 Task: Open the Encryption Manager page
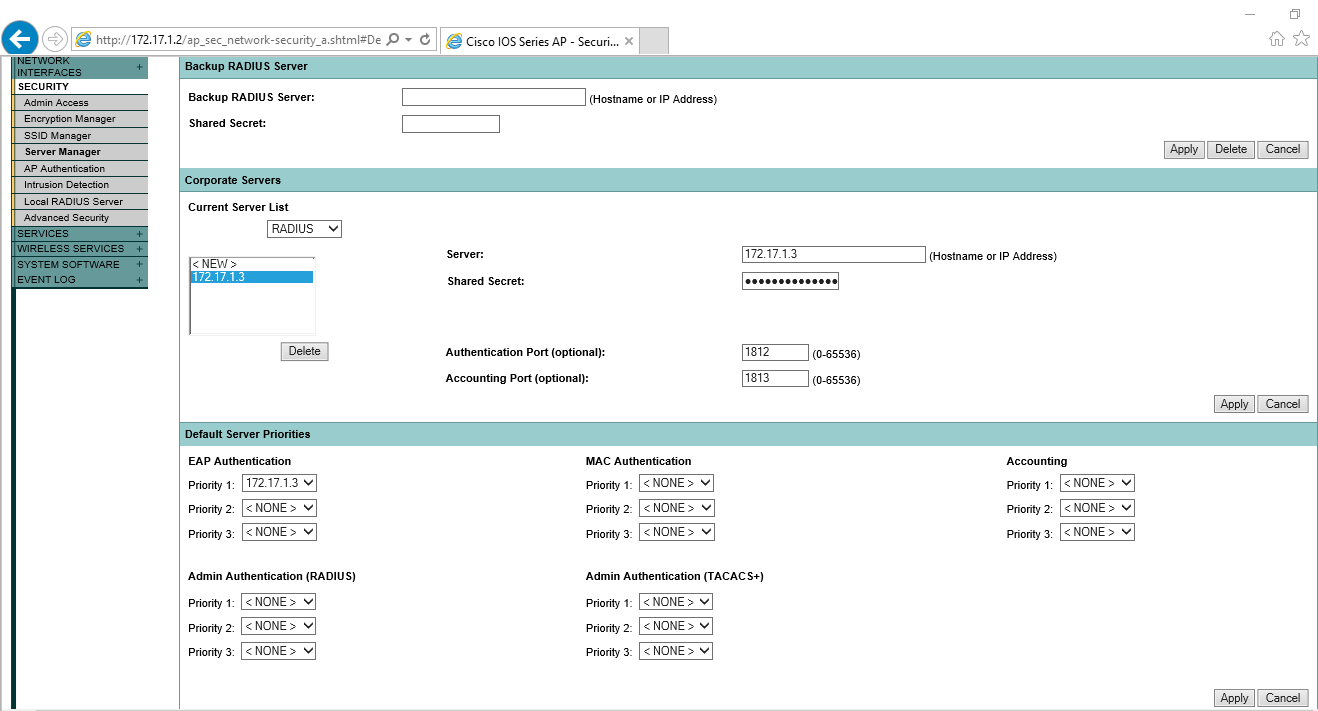click(70, 119)
